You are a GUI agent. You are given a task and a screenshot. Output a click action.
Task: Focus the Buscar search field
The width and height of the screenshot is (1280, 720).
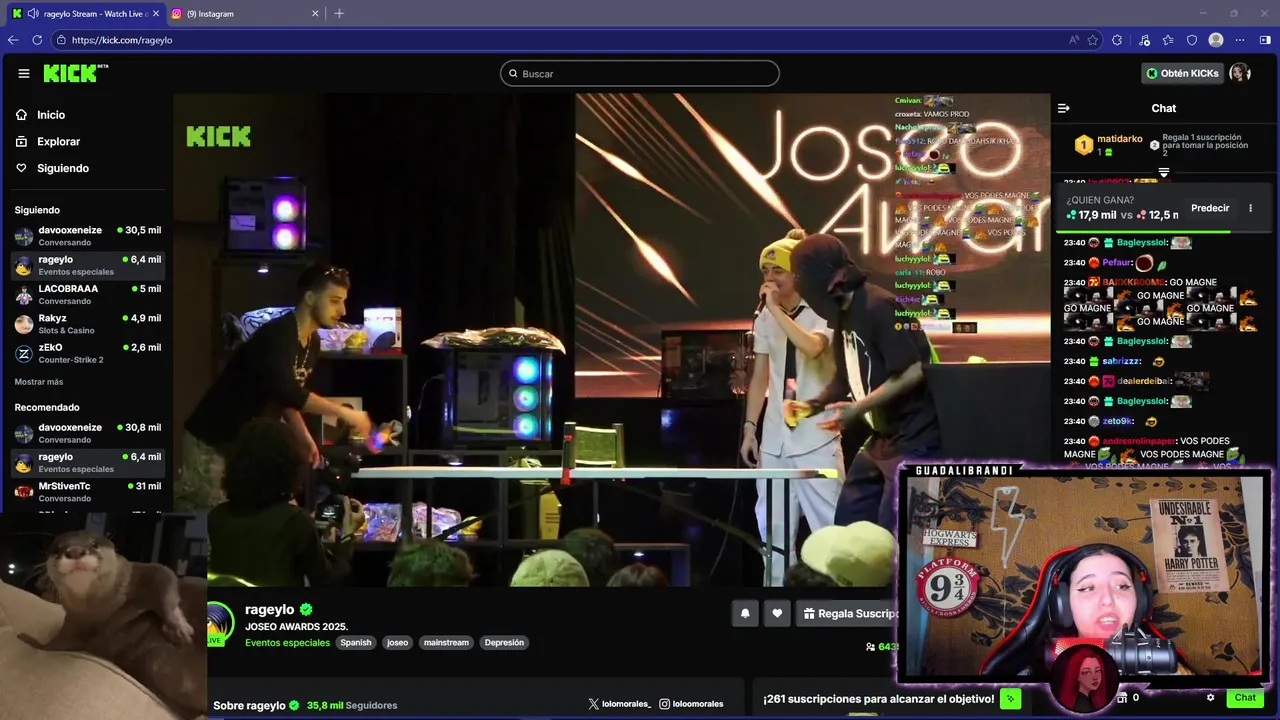tap(640, 73)
